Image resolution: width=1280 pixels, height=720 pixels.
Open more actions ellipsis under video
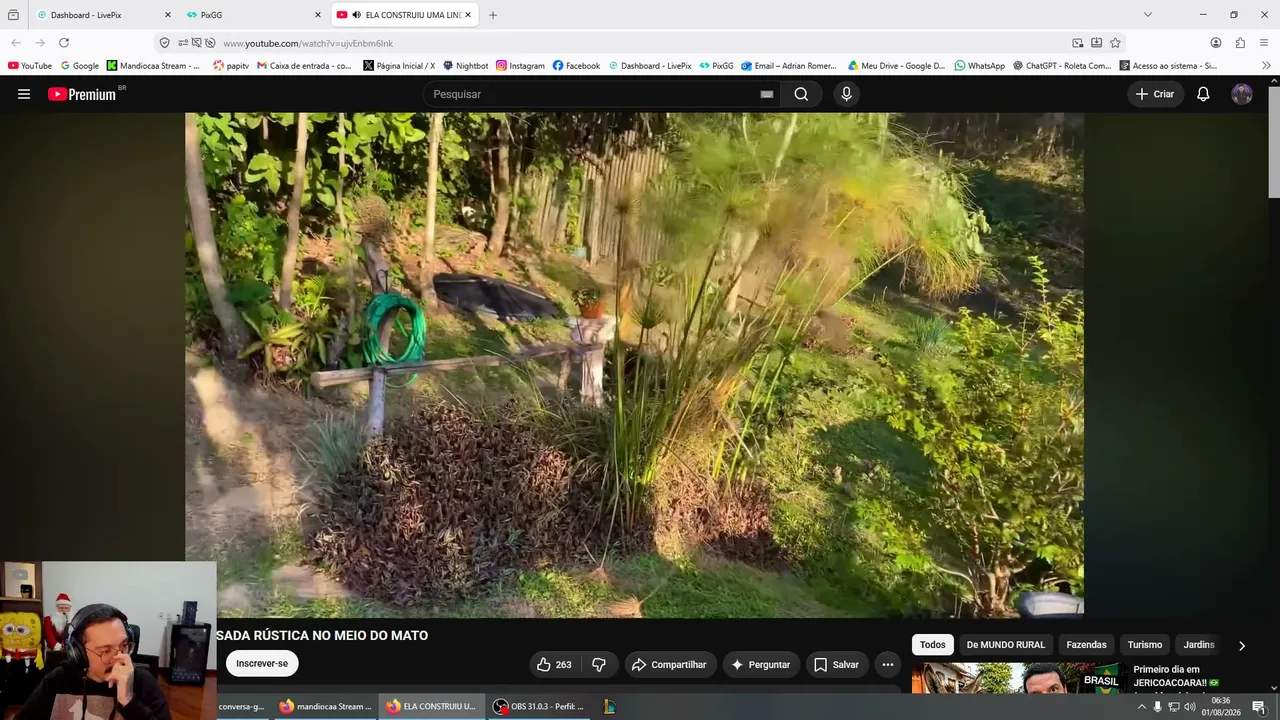[887, 665]
